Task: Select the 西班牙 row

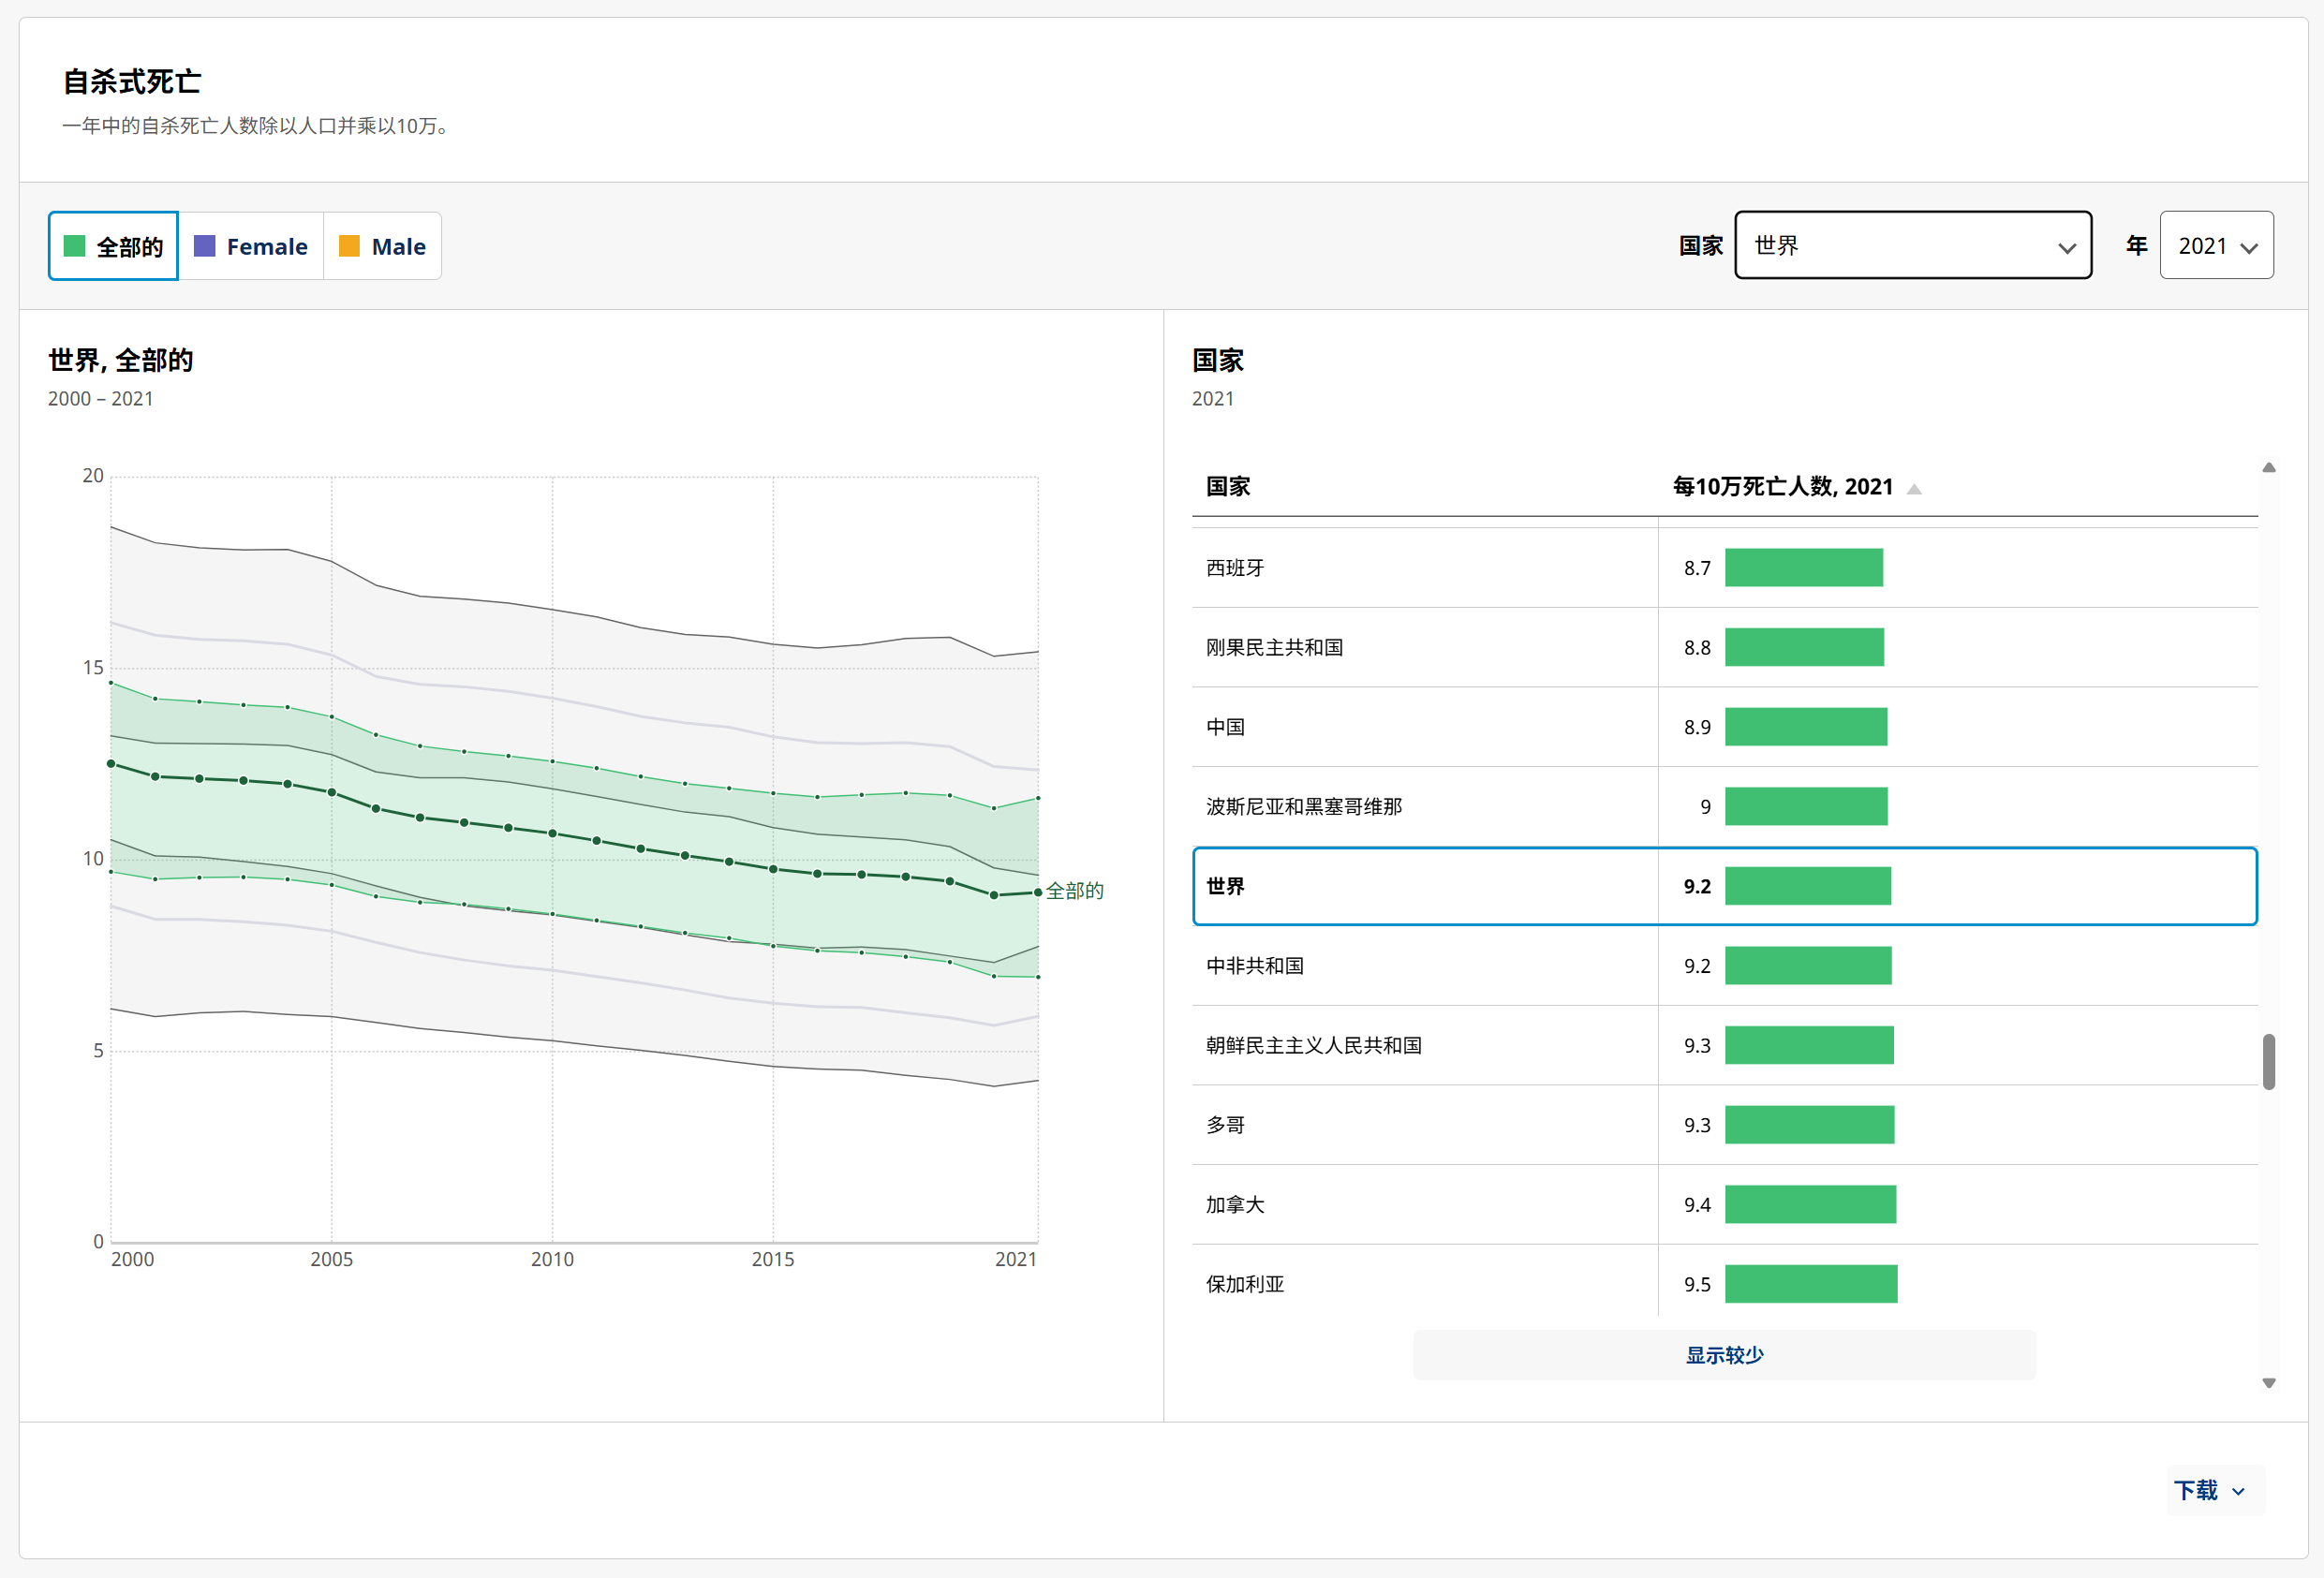Action: tap(1724, 568)
